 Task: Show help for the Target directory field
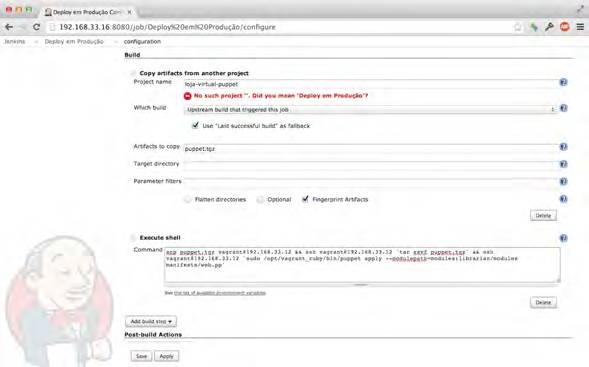[563, 164]
